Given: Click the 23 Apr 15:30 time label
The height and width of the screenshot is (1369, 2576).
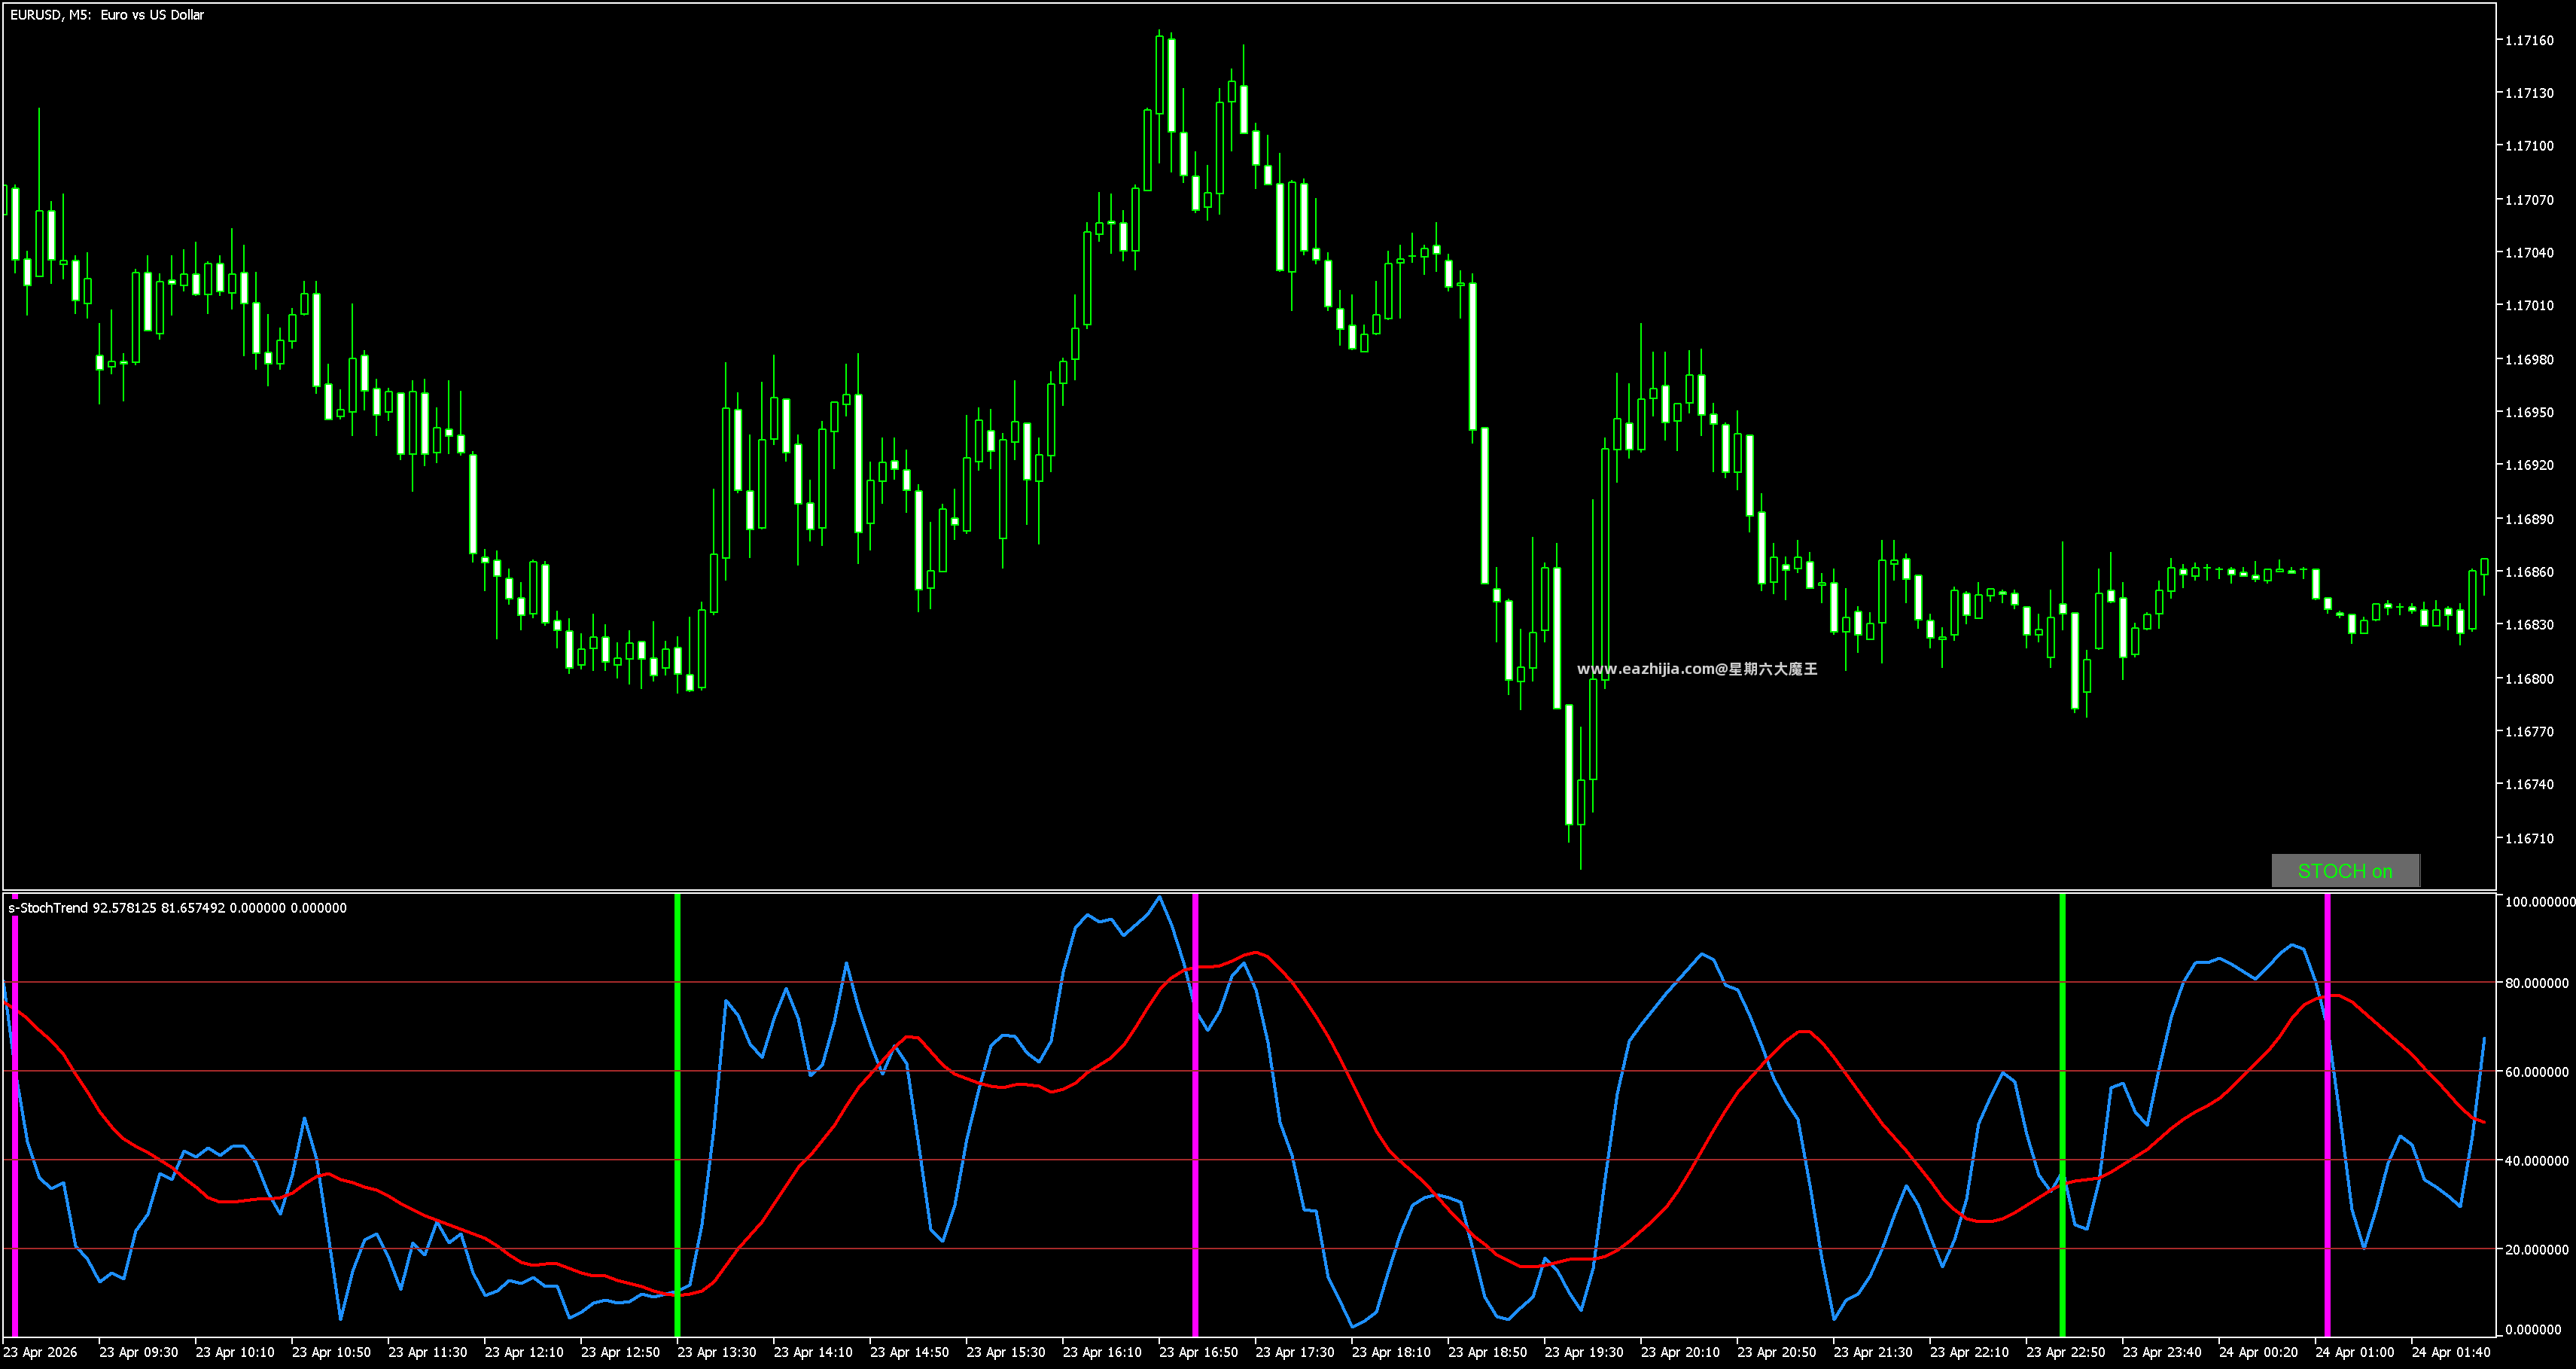Looking at the screenshot, I should click(1006, 1353).
